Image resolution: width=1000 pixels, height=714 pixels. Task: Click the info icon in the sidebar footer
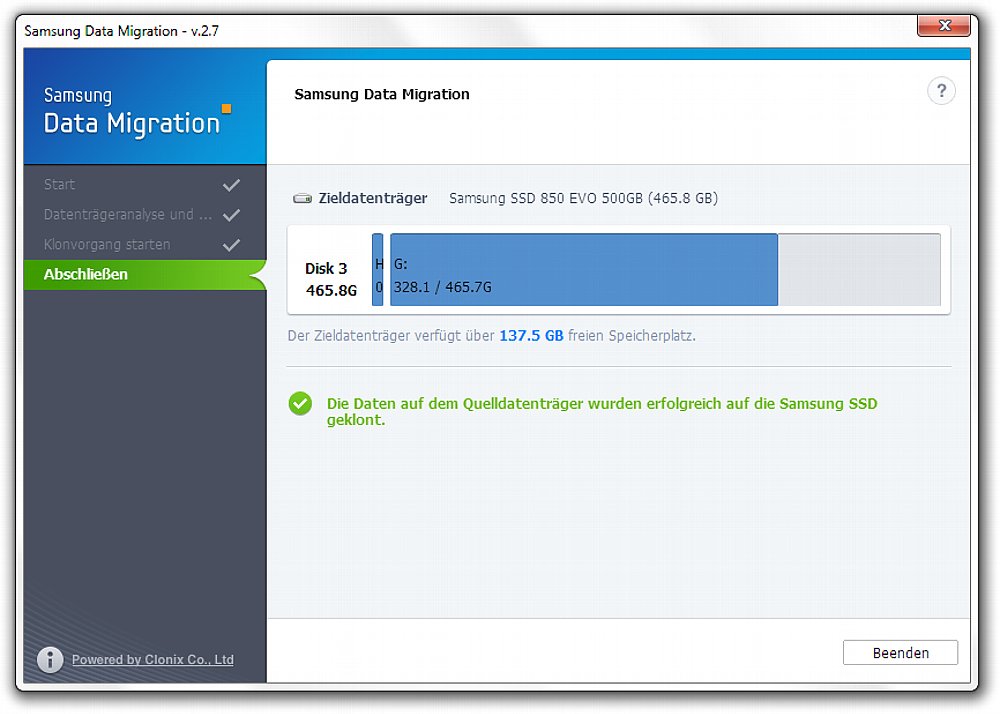50,660
